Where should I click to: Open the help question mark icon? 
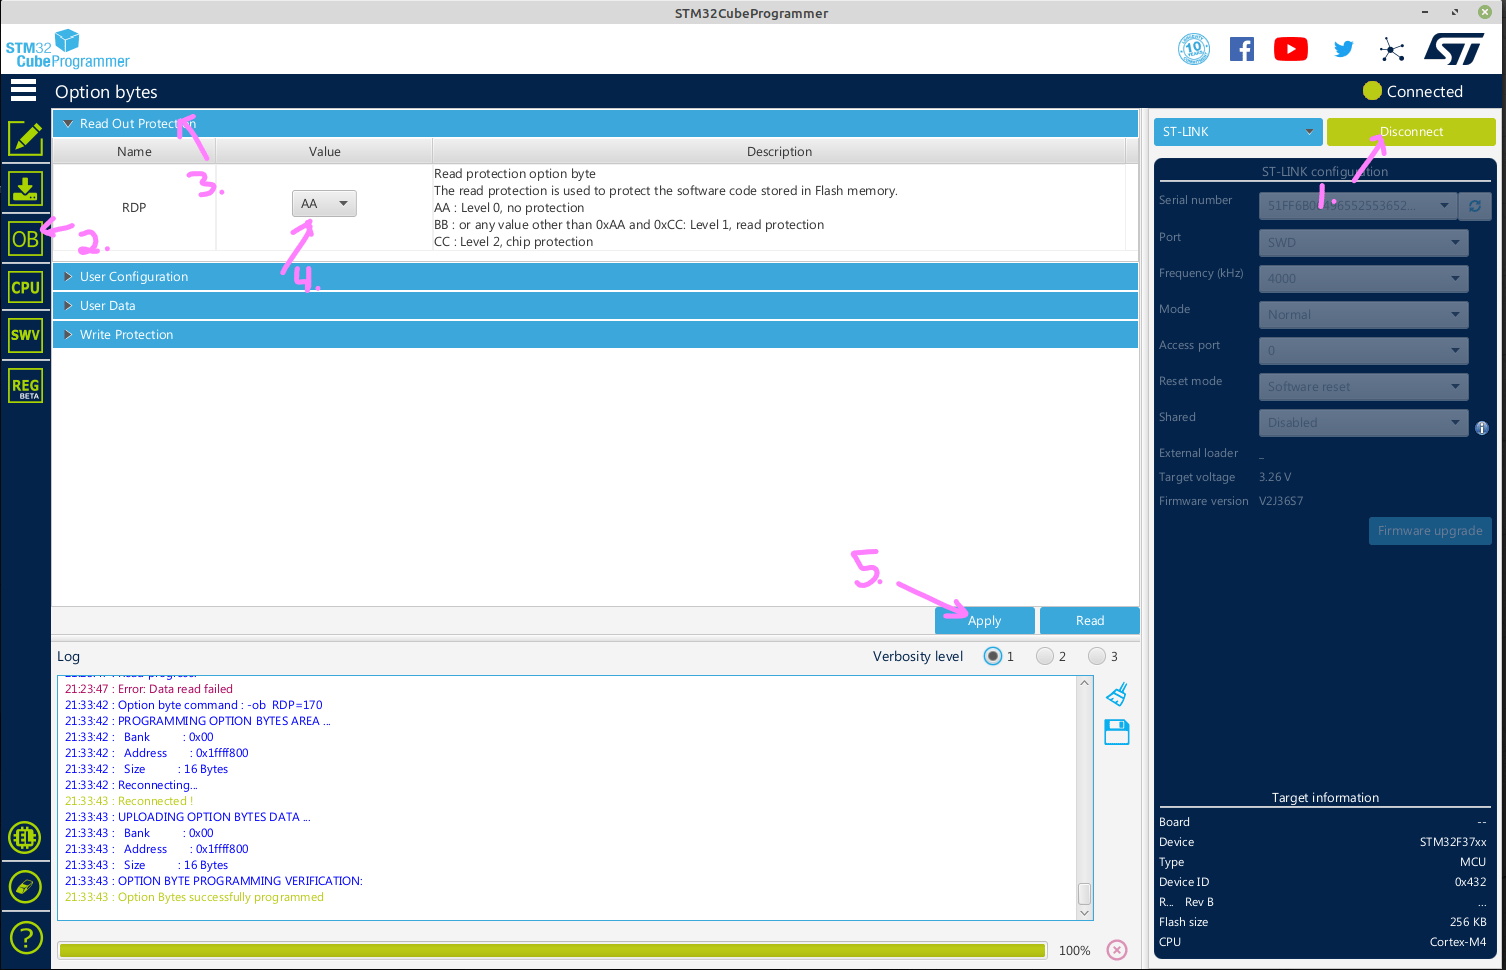25,937
